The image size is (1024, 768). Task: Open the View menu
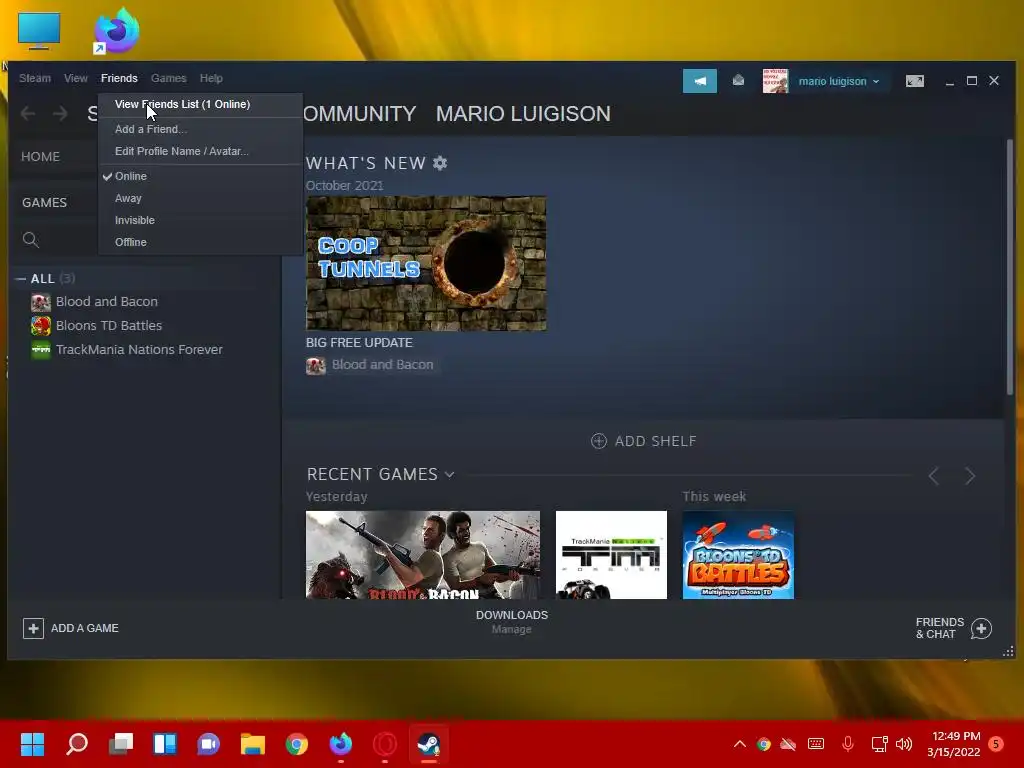pos(76,78)
